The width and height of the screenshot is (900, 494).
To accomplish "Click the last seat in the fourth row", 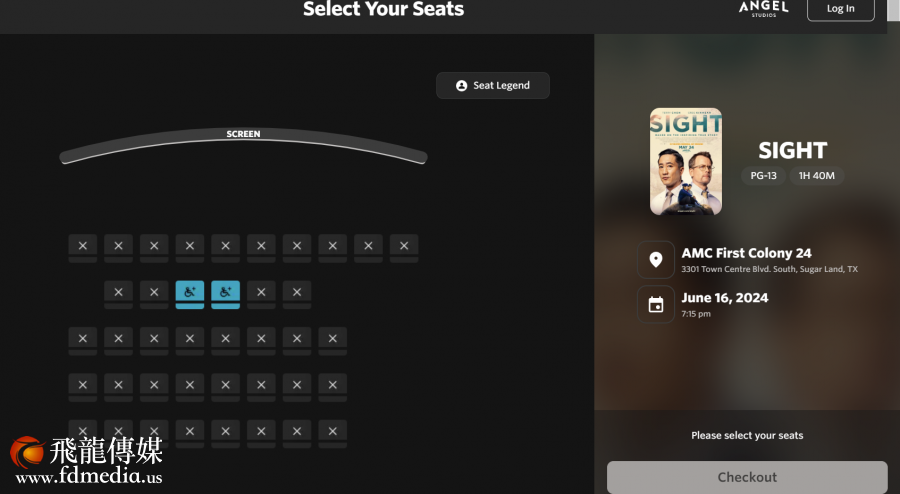I will pos(332,384).
